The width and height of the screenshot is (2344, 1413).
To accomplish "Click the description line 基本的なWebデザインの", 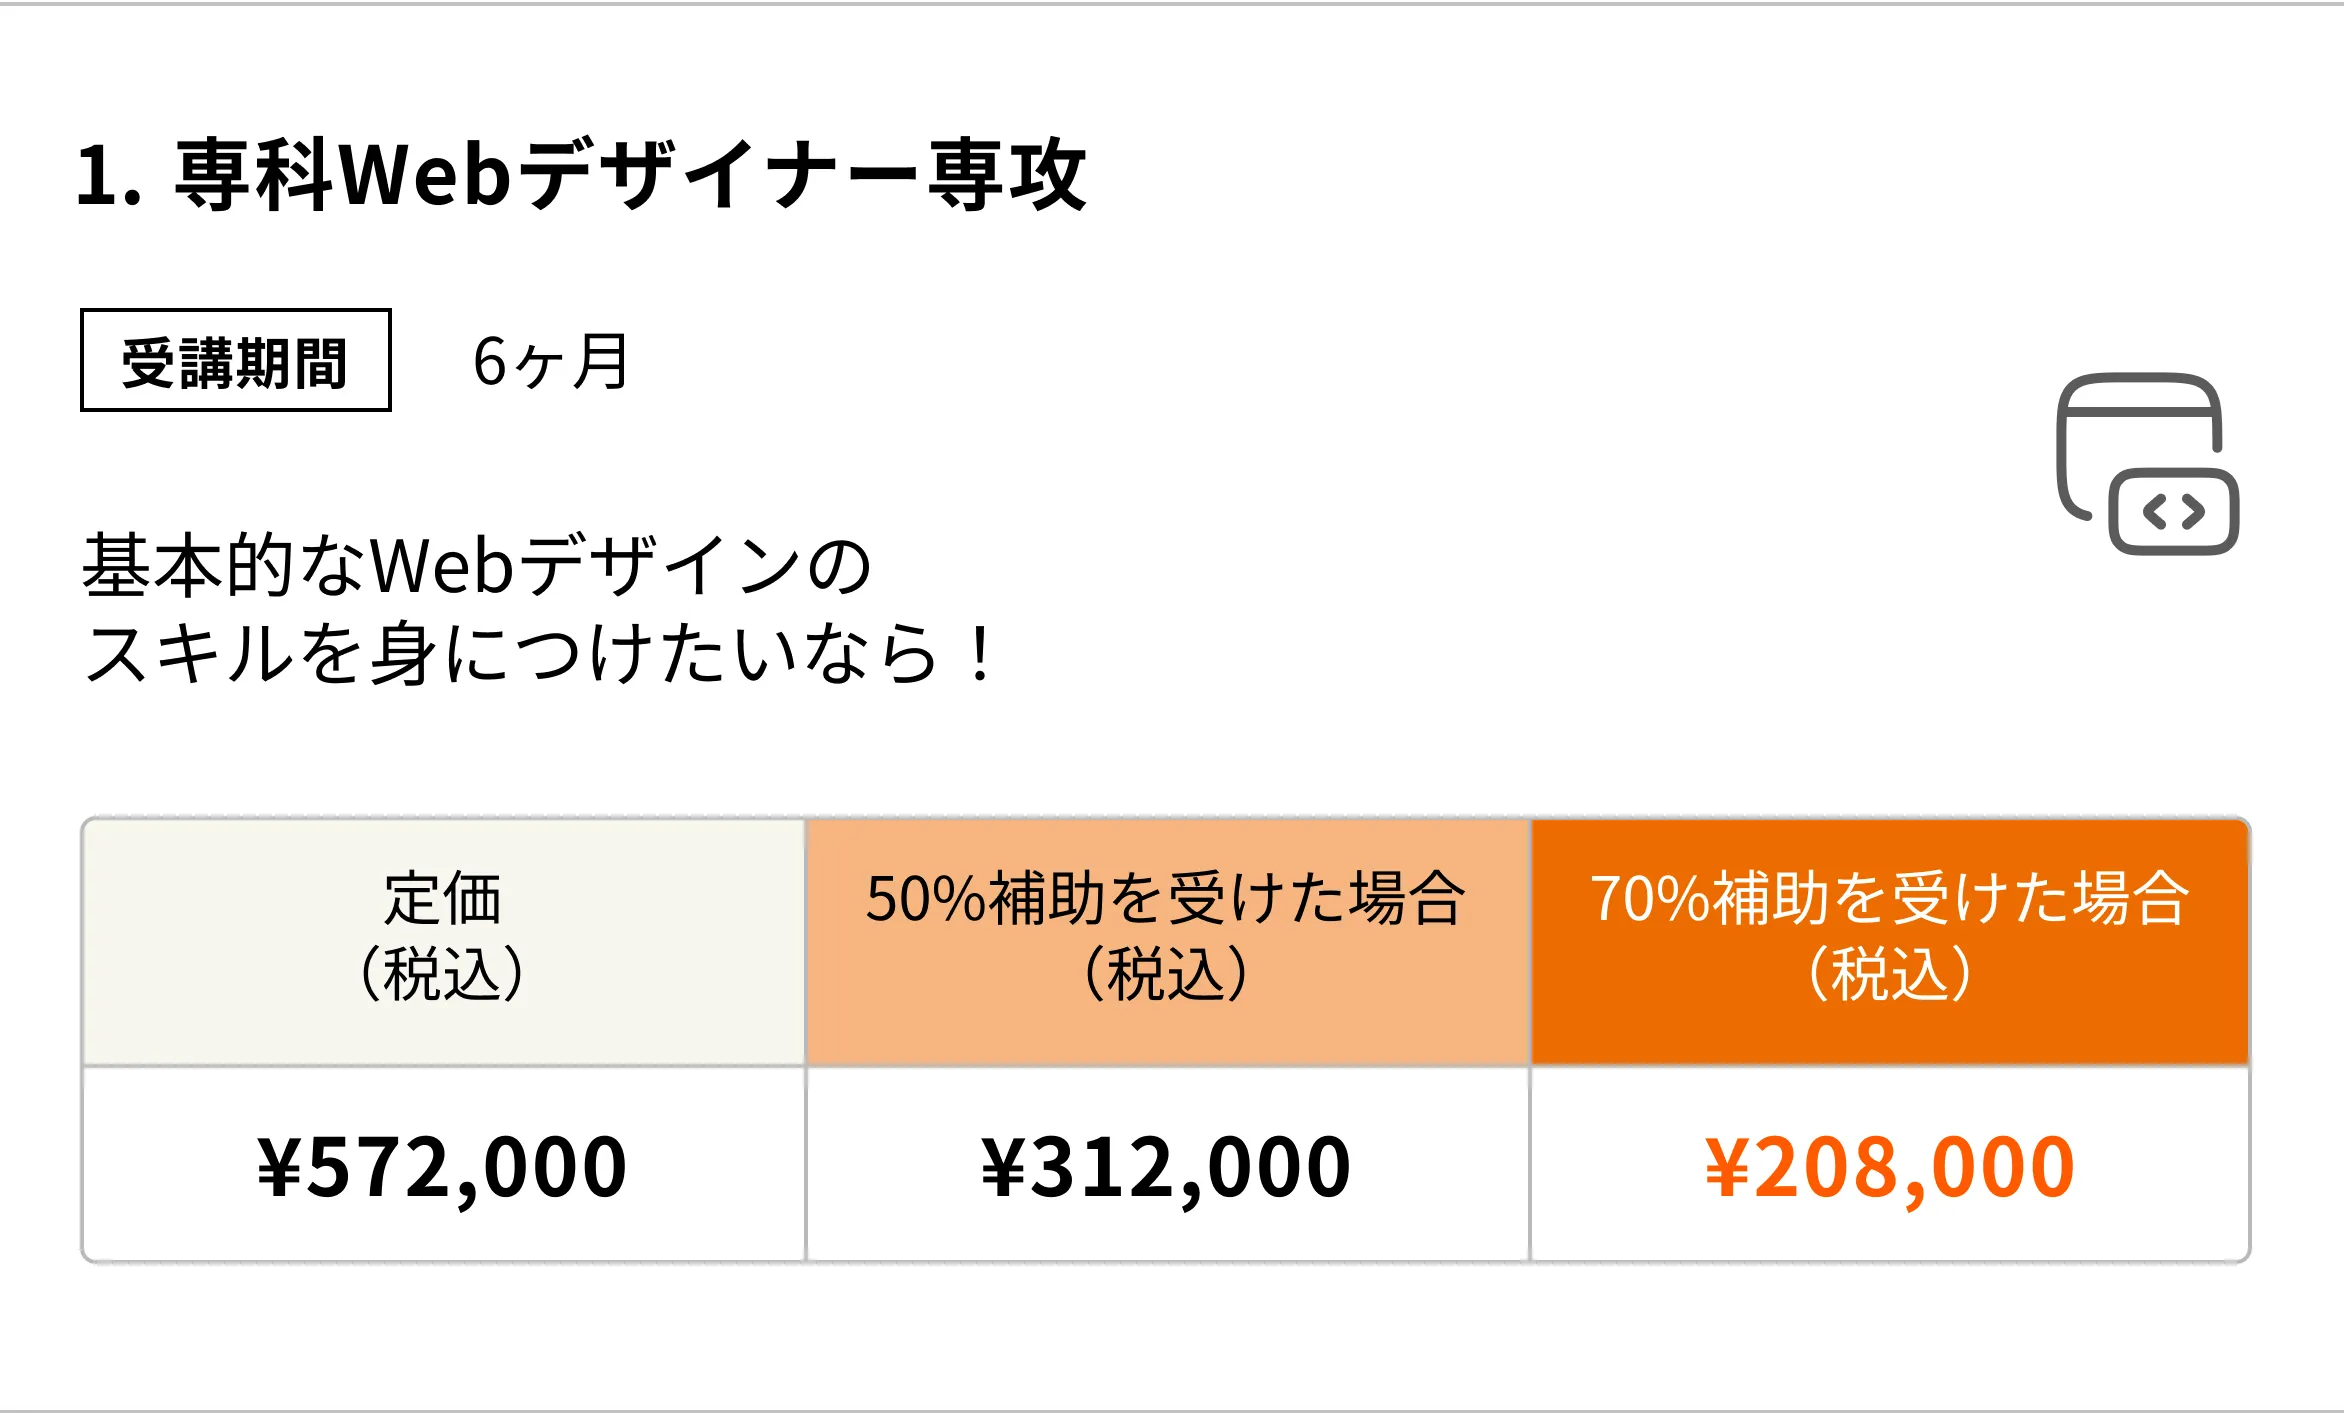I will point(477,566).
